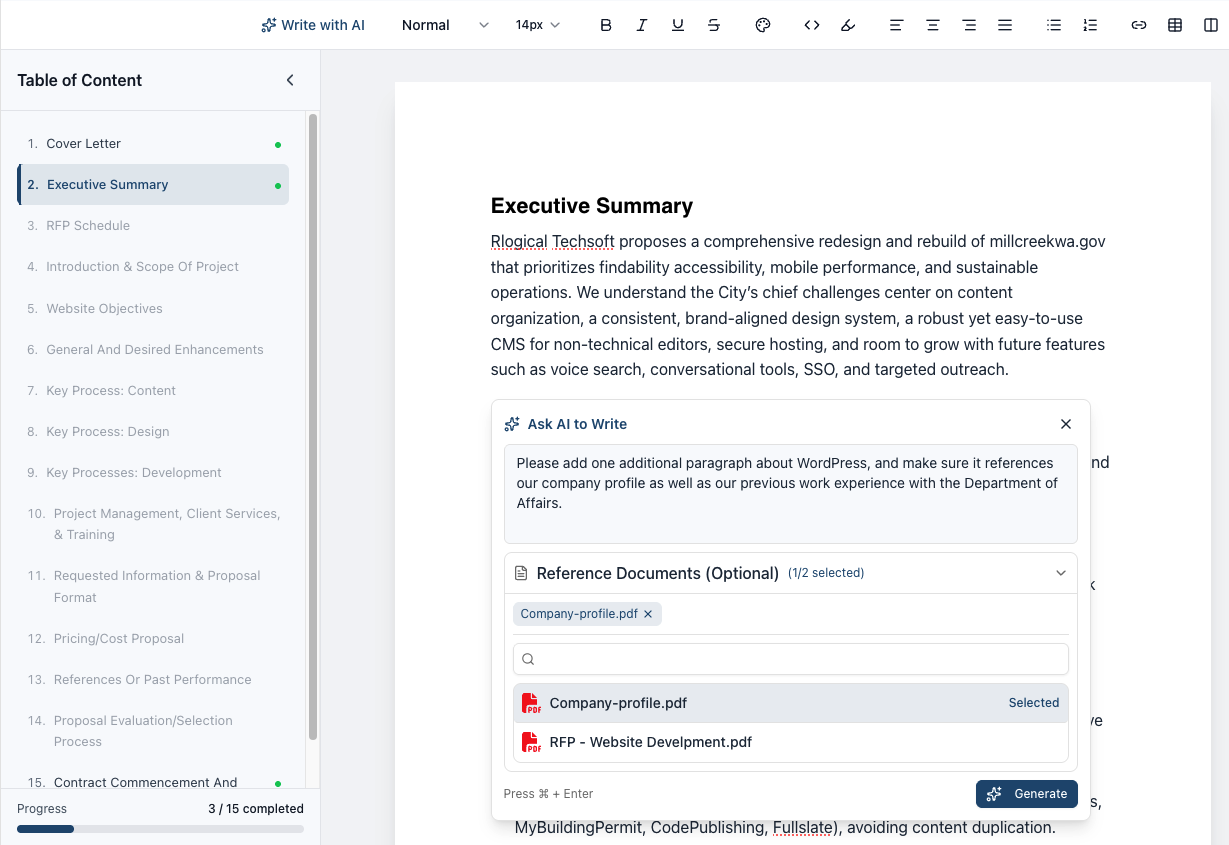Collapse the Reference Documents section
The height and width of the screenshot is (845, 1229).
point(1060,573)
